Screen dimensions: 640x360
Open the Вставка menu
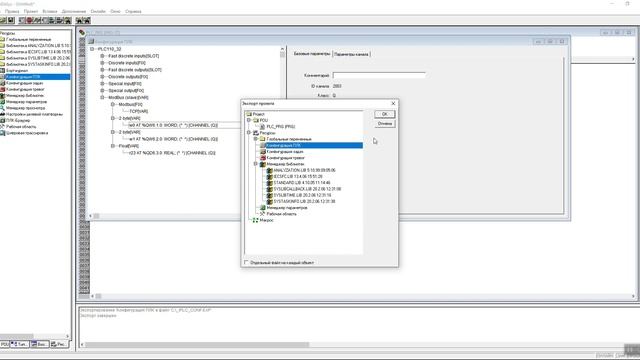point(50,11)
